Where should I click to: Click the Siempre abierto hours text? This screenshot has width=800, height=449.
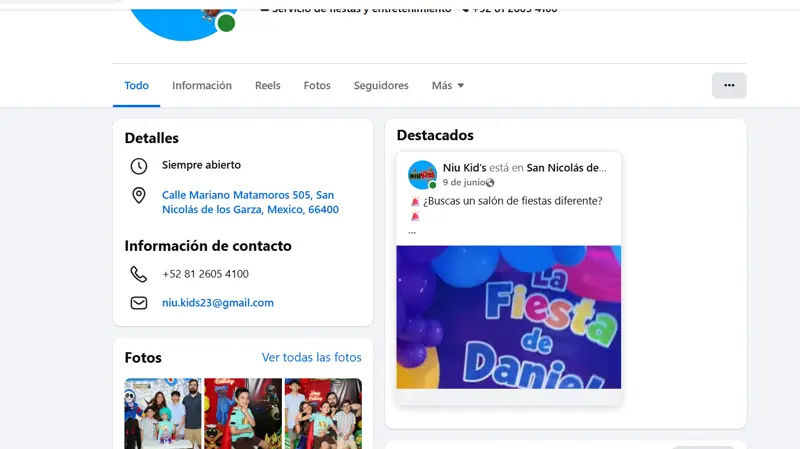(201, 165)
